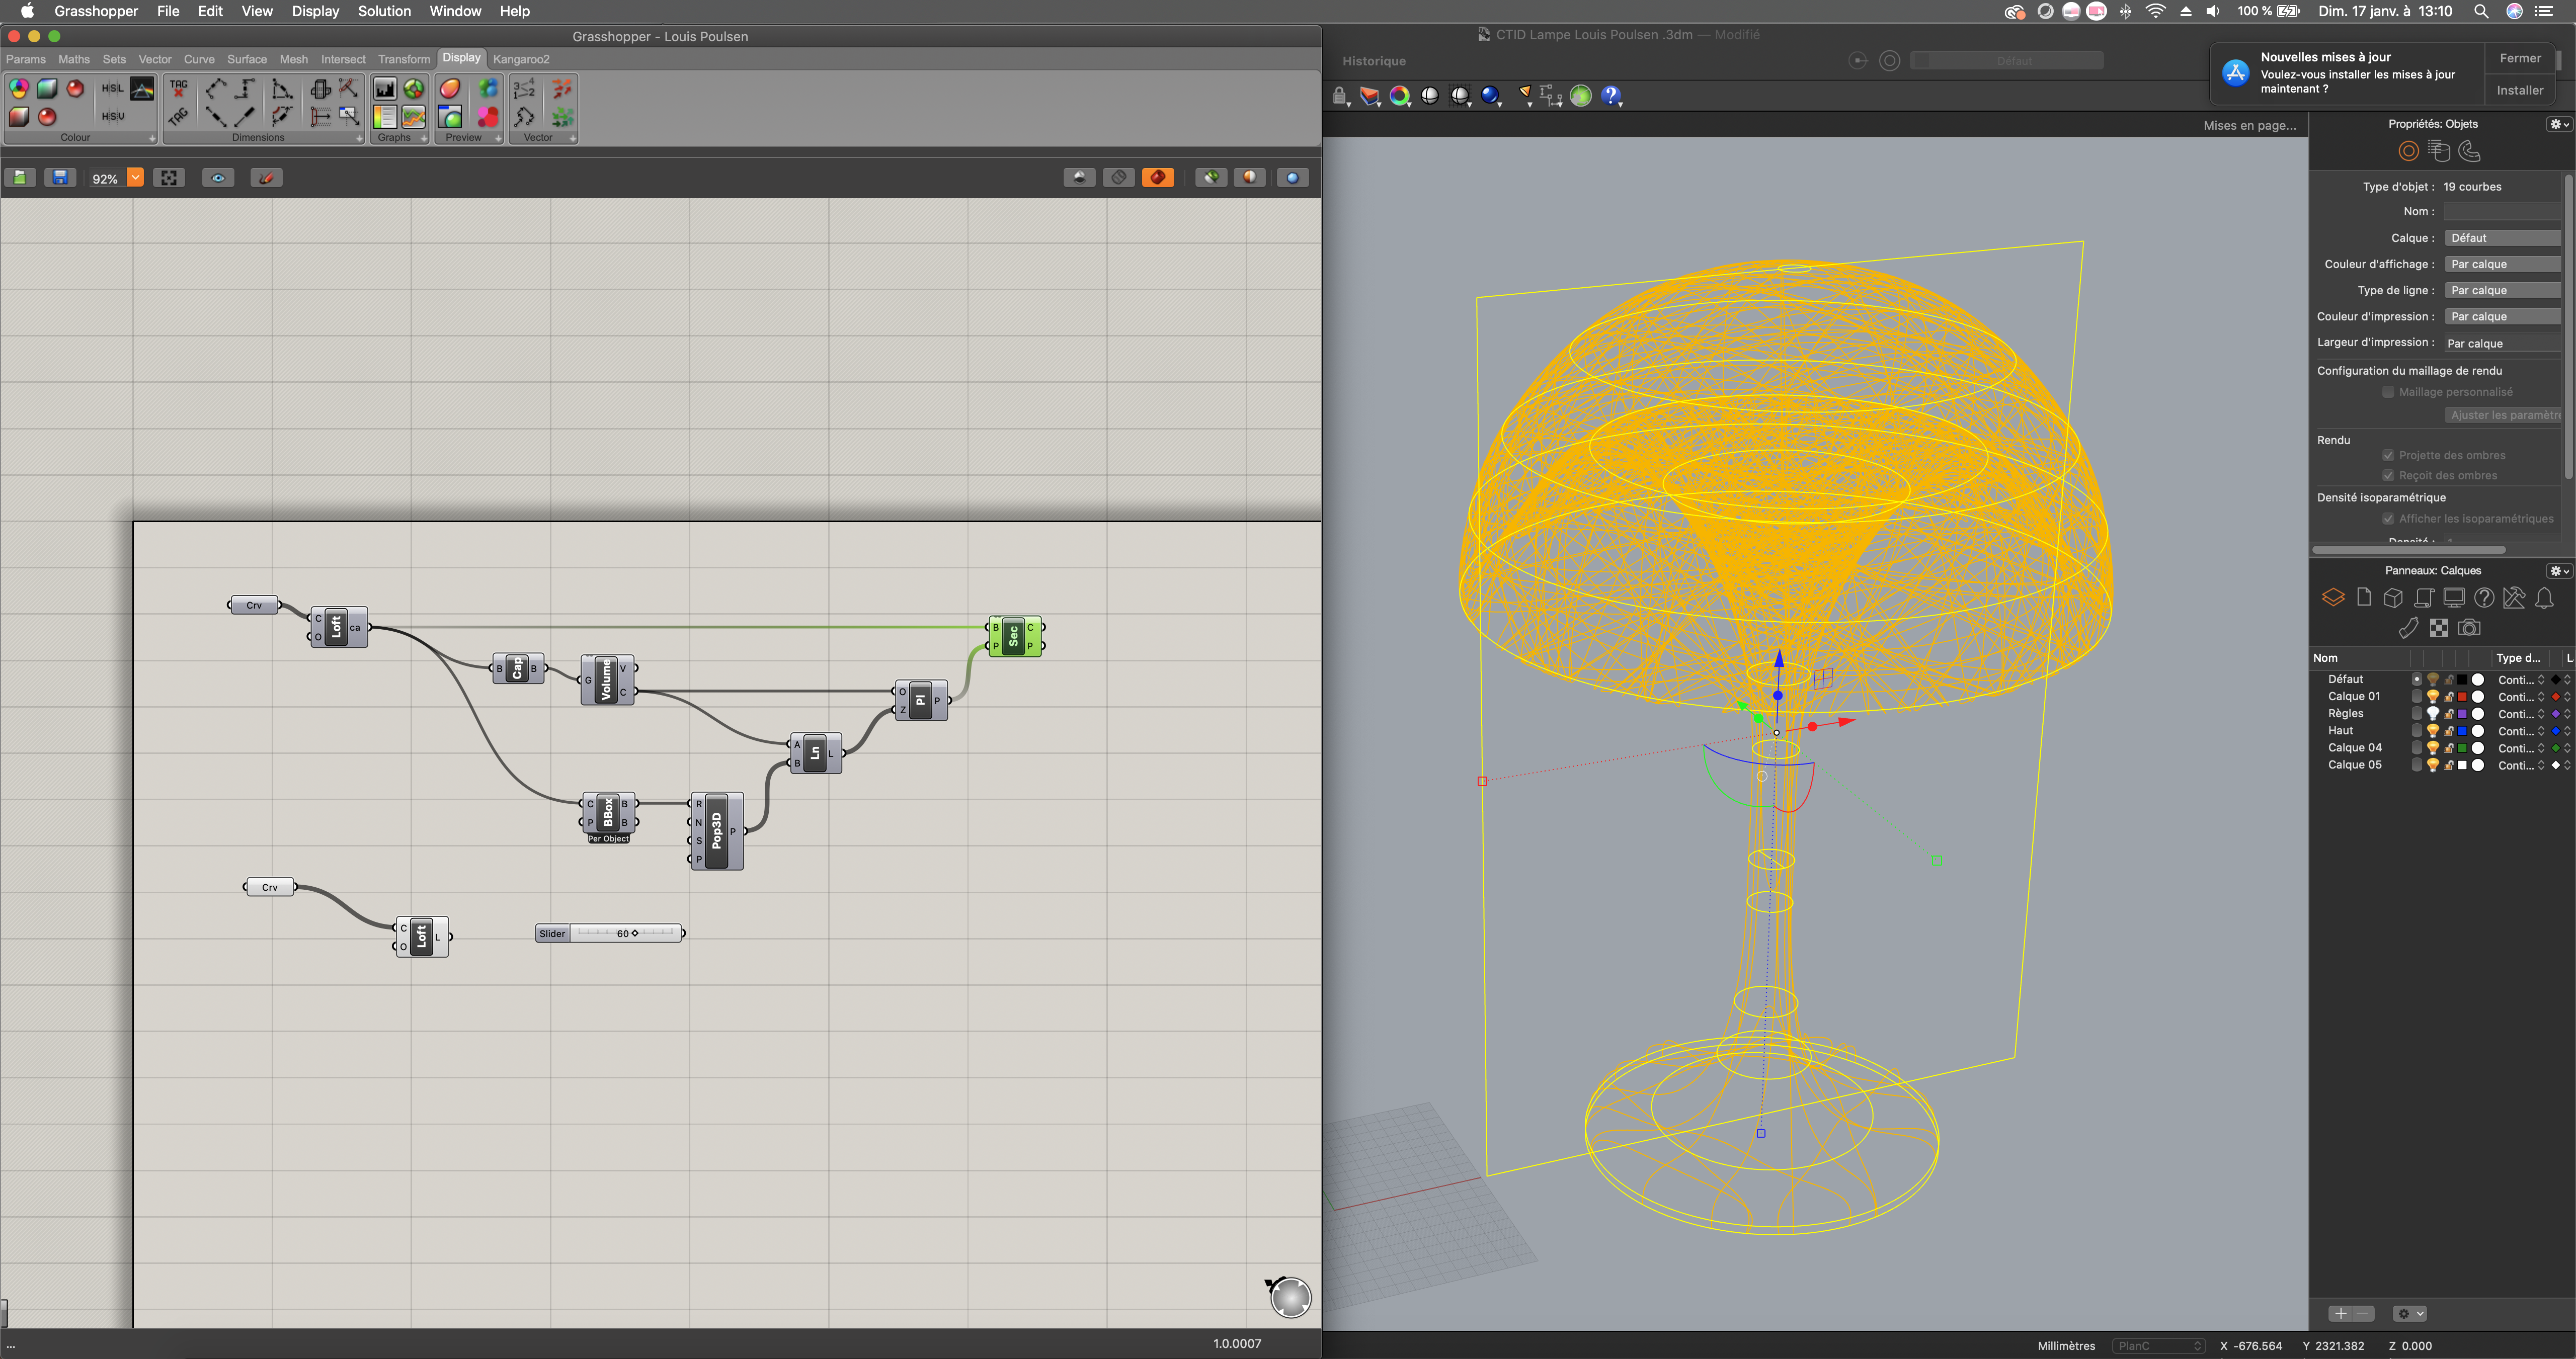
Task: Open the named views eye button
Action: [218, 178]
